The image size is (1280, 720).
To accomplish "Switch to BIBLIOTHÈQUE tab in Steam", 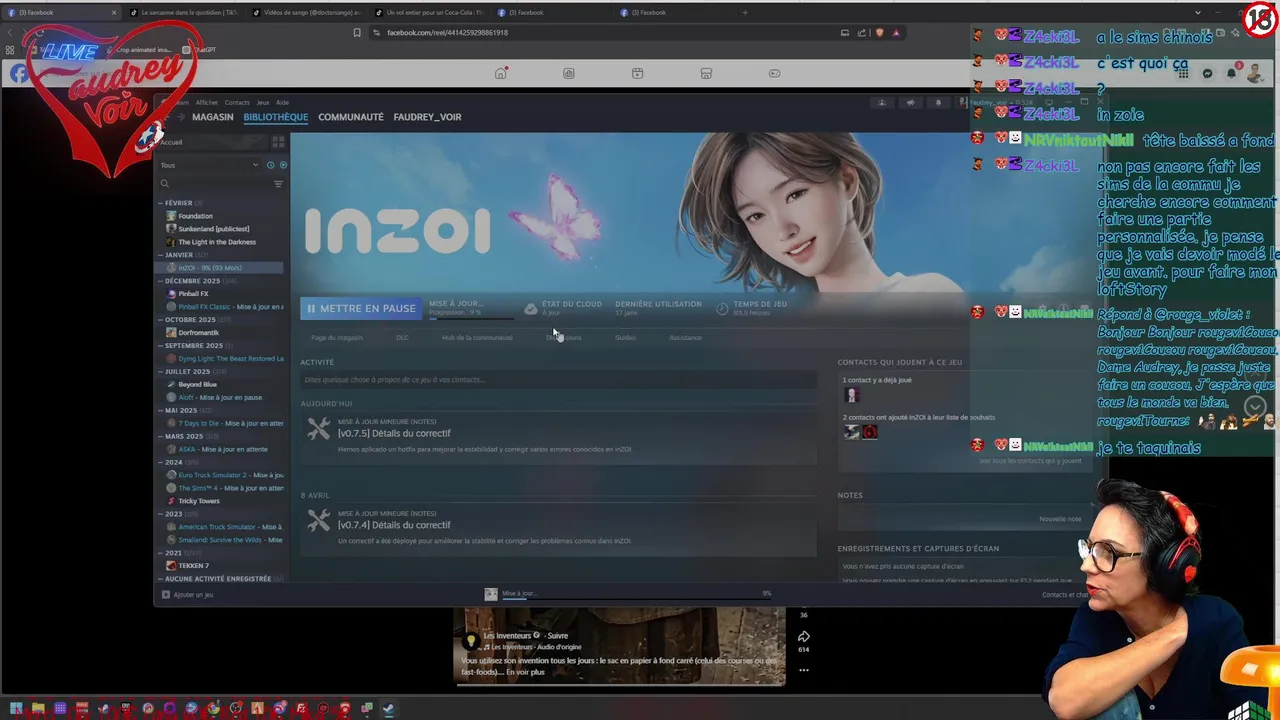I will [275, 117].
